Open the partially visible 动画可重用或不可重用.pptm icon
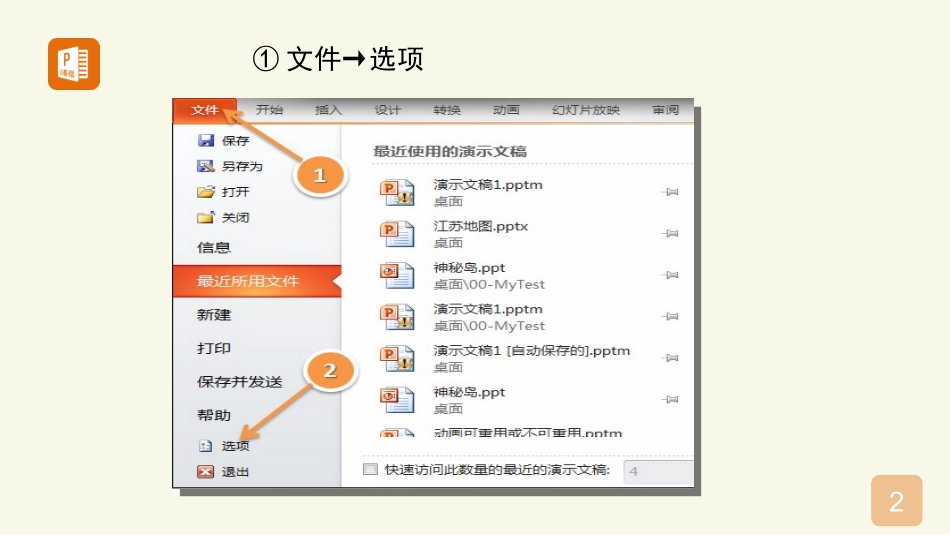The width and height of the screenshot is (950, 535). 397,433
